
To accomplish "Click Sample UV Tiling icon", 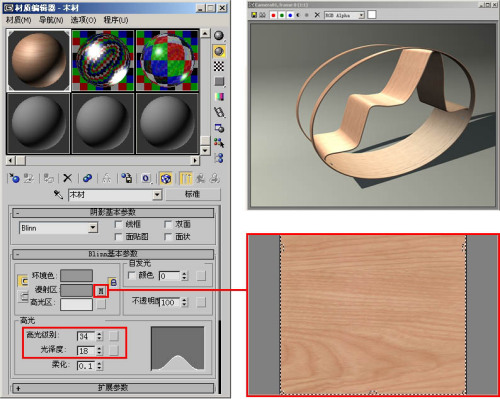I will [219, 81].
